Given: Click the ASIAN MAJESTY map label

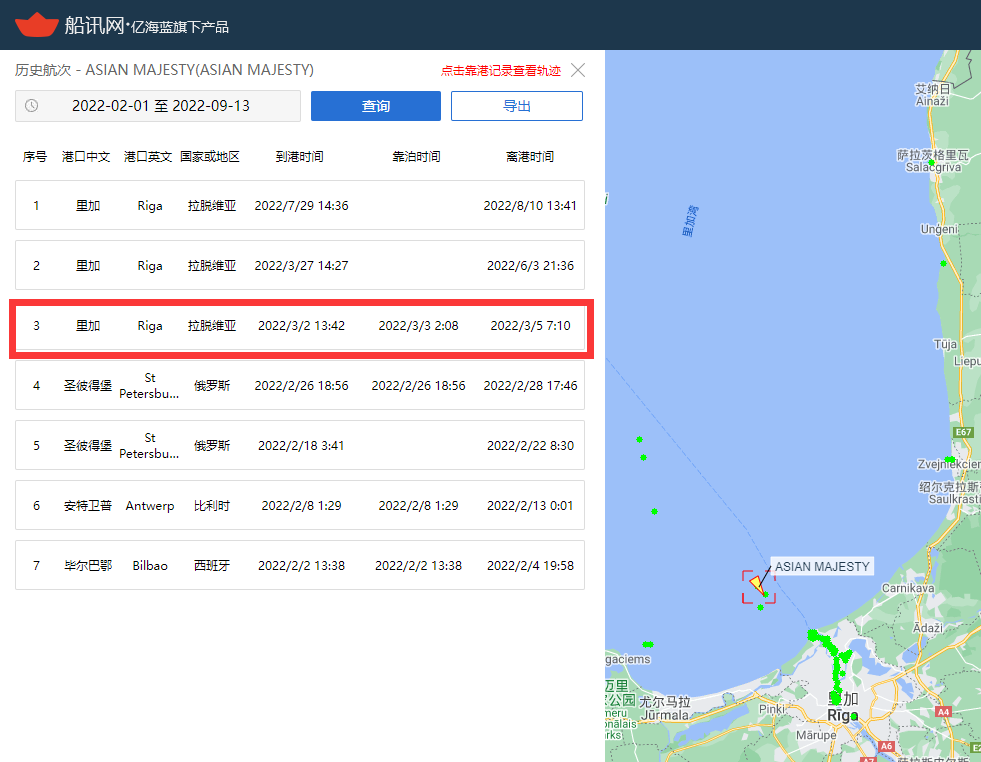Looking at the screenshot, I should 821,566.
